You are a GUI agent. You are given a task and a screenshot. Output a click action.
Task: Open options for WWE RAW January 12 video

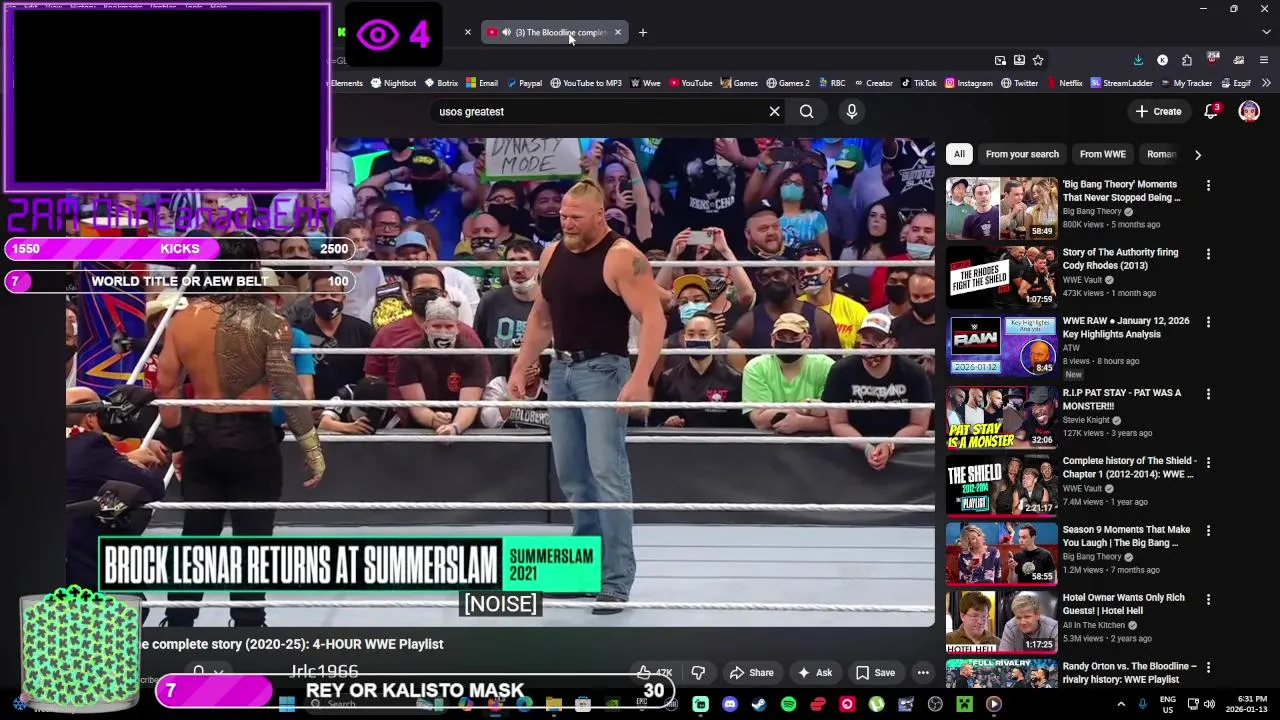pyautogui.click(x=1208, y=322)
